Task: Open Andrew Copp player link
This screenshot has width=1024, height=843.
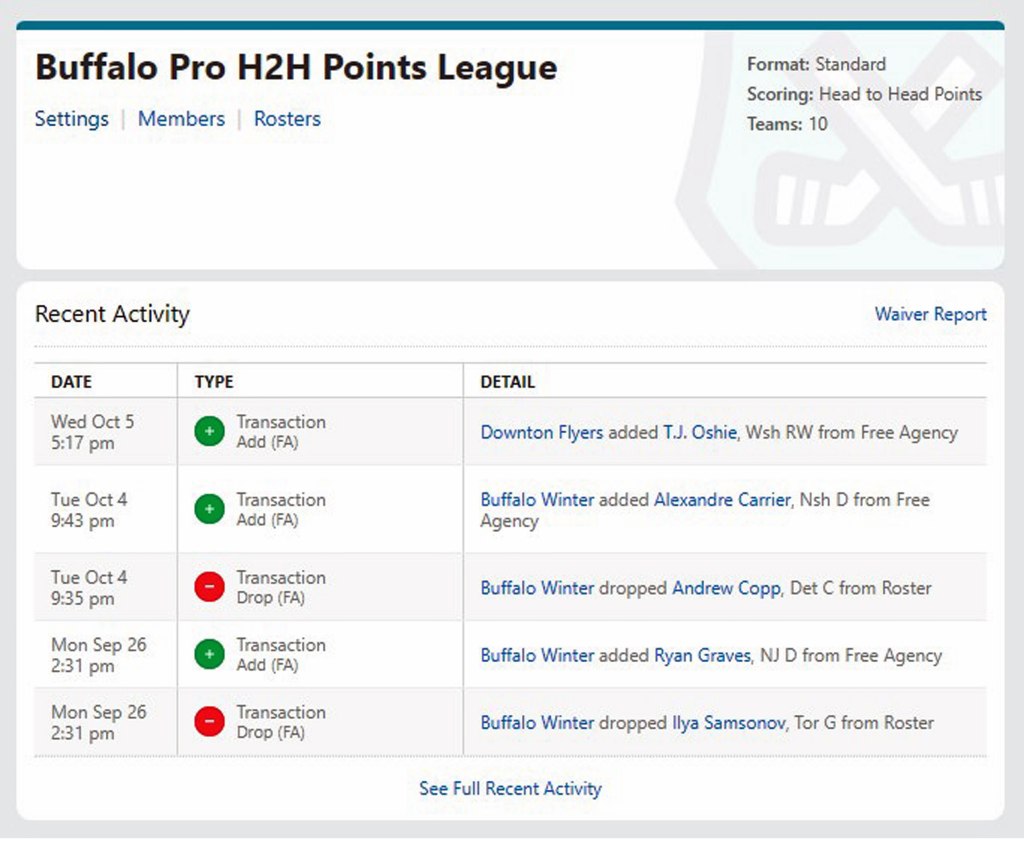Action: [725, 588]
